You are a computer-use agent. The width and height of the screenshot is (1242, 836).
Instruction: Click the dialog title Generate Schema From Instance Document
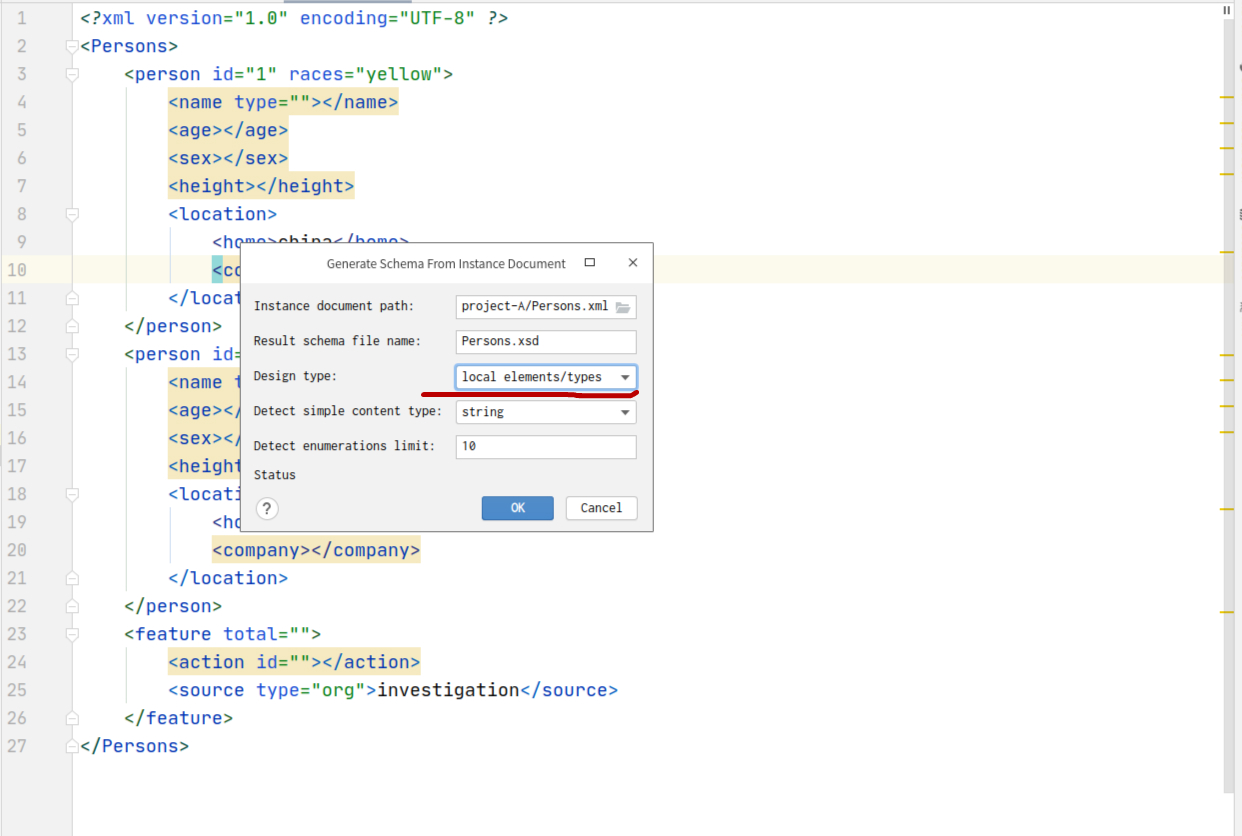pyautogui.click(x=446, y=264)
